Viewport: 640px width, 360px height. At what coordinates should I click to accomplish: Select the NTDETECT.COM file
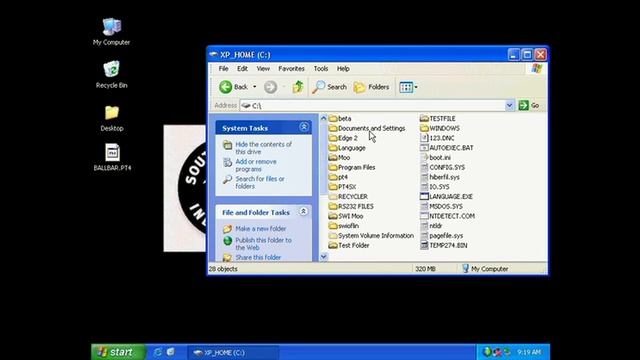point(447,216)
